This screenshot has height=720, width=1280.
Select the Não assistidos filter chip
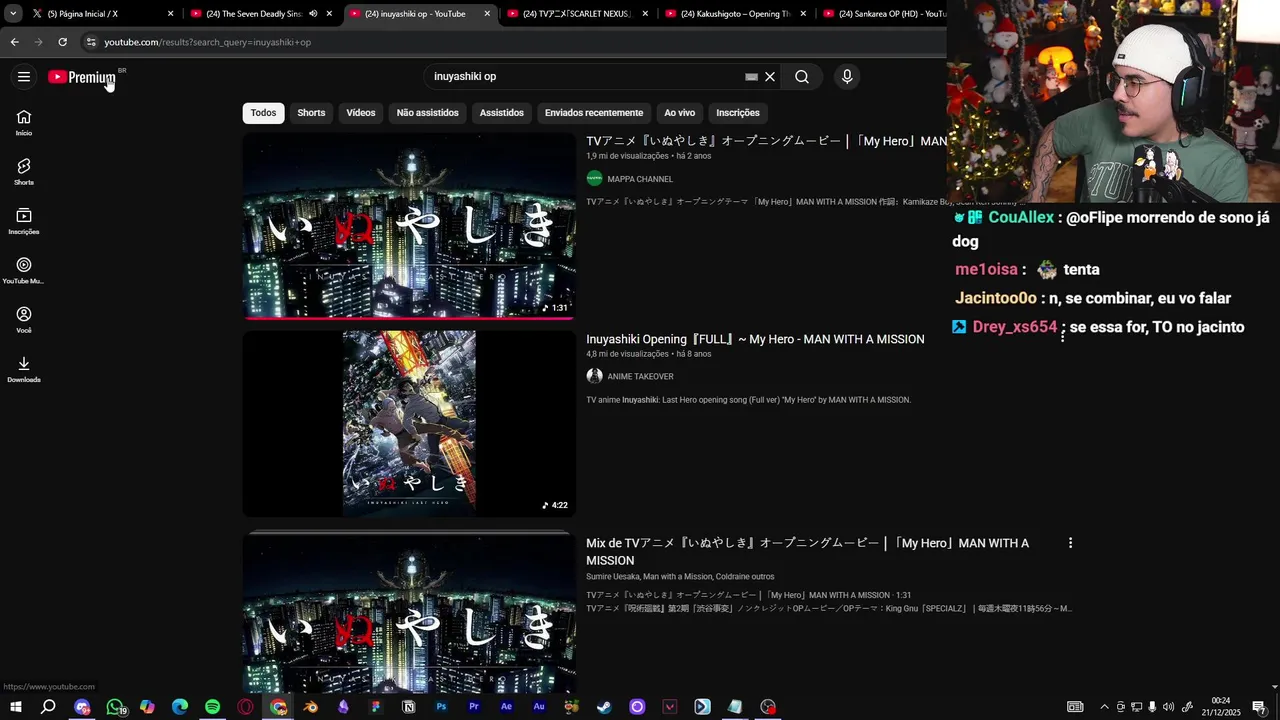pyautogui.click(x=428, y=113)
